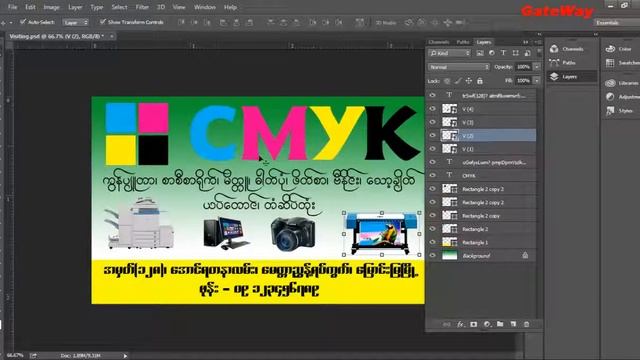This screenshot has height=360, width=640.
Task: Add layer mask icon
Action: tap(473, 324)
